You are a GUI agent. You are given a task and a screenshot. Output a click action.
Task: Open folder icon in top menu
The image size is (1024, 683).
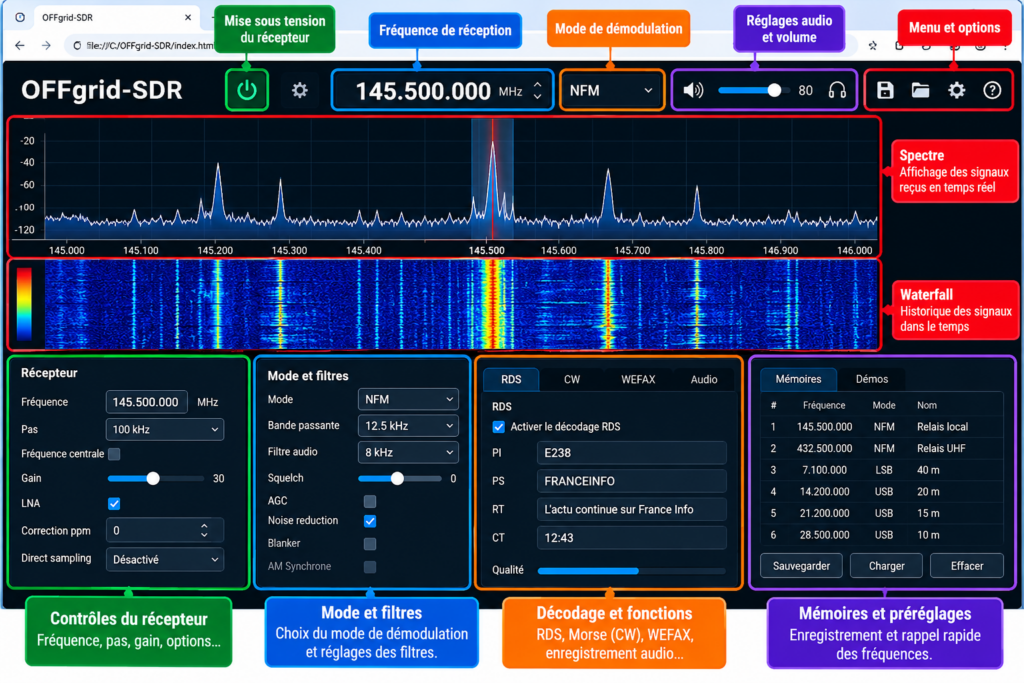tap(920, 90)
